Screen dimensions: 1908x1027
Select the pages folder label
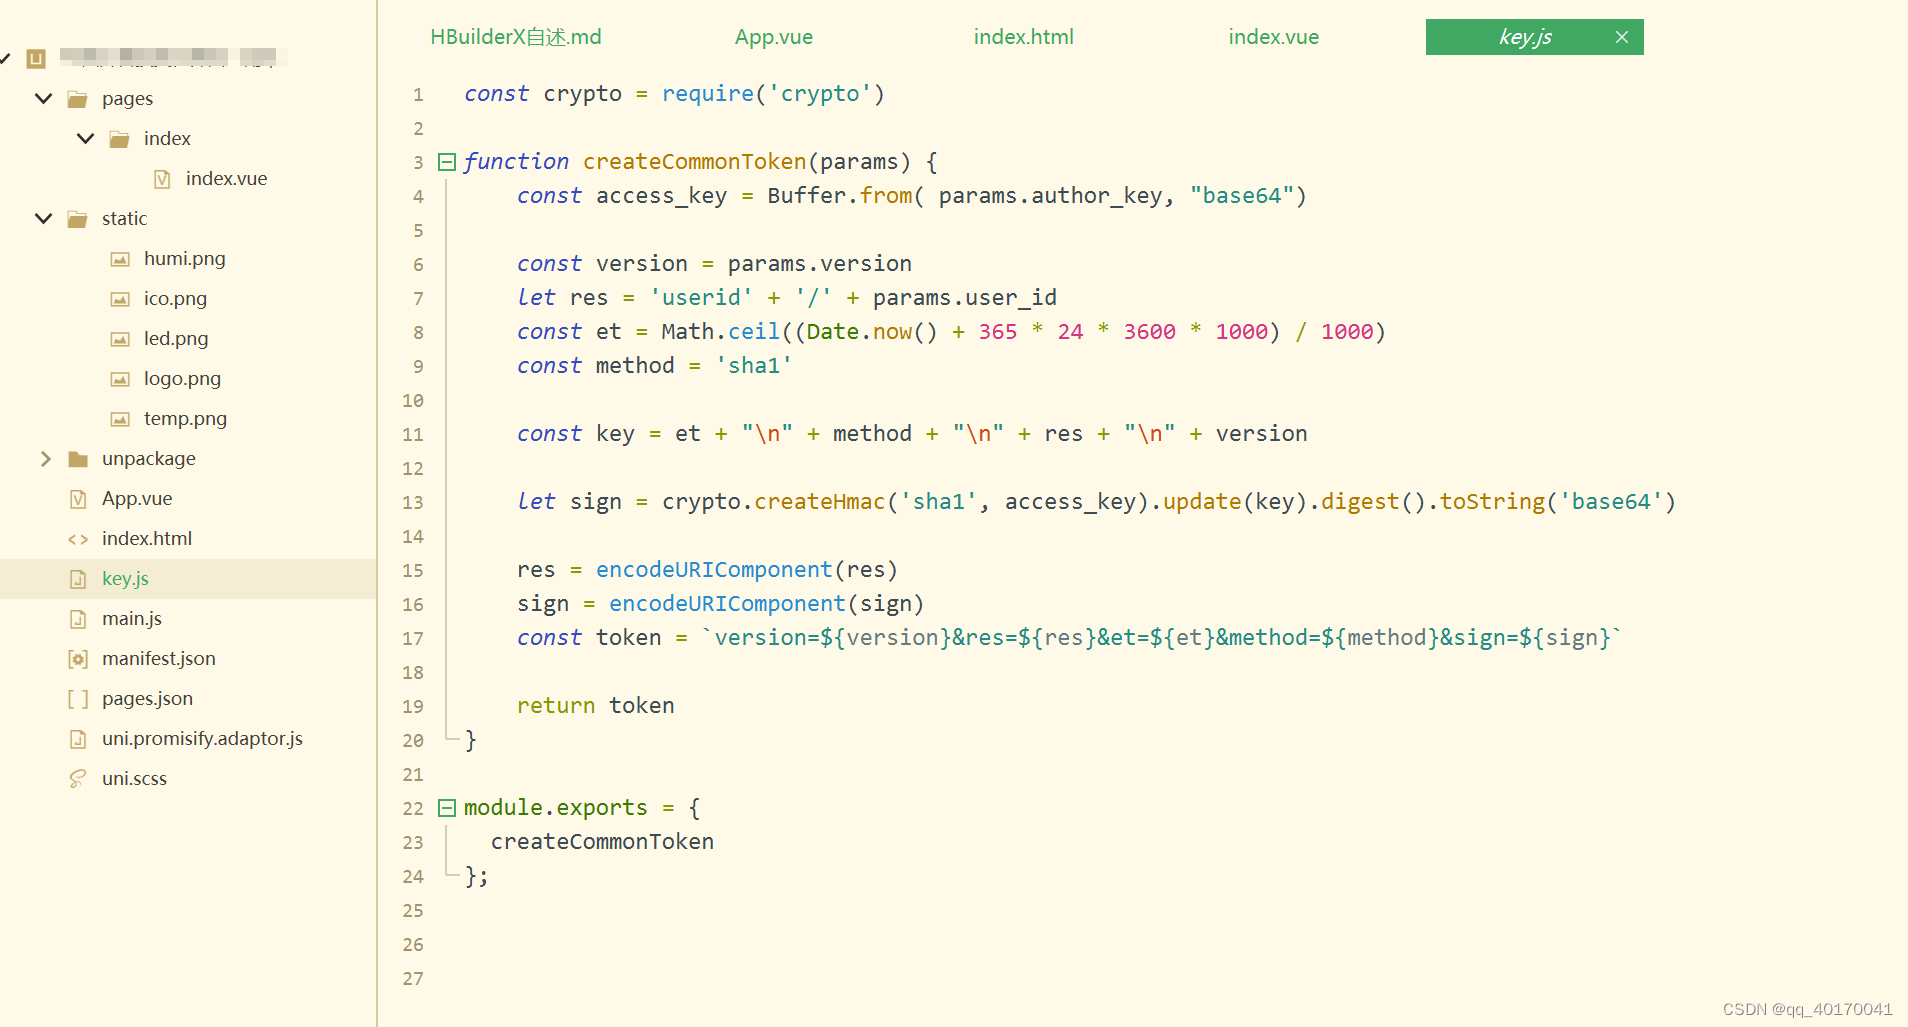point(127,98)
